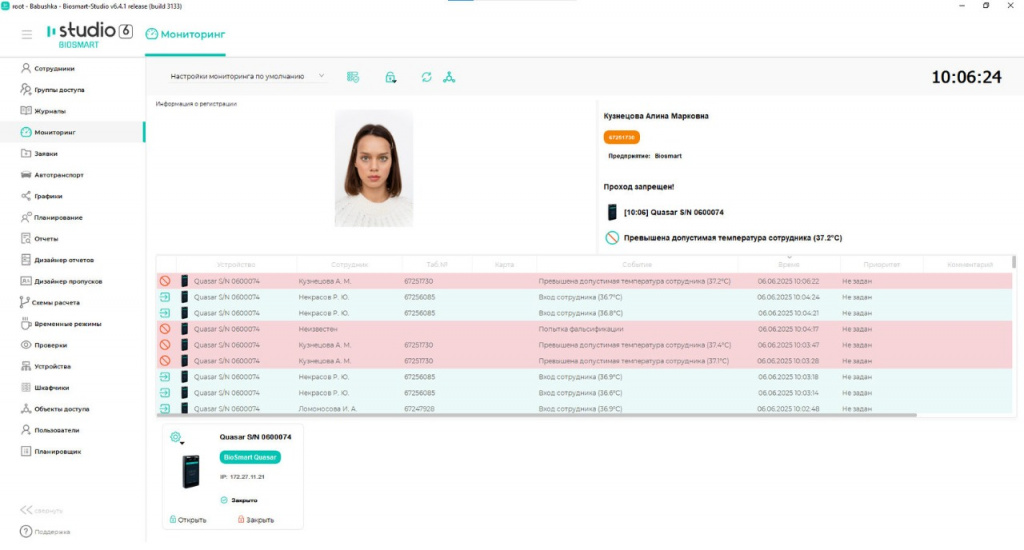Image resolution: width=1024 pixels, height=550 pixels.
Task: Go to Устройства
Action: click(x=46, y=366)
